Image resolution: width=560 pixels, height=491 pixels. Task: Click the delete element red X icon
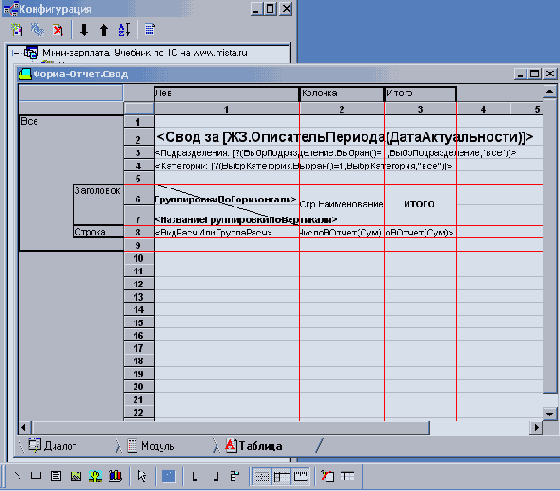coord(58,30)
